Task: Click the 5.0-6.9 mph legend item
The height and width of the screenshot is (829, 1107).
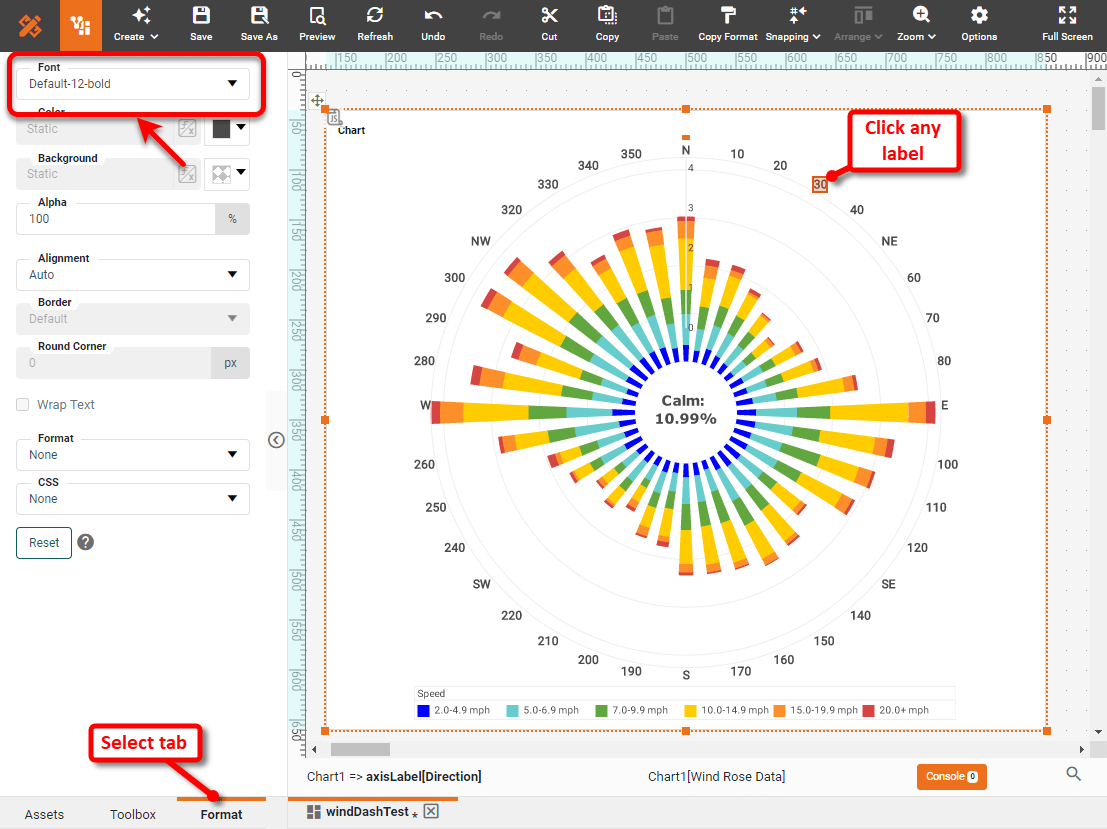Action: click(543, 710)
